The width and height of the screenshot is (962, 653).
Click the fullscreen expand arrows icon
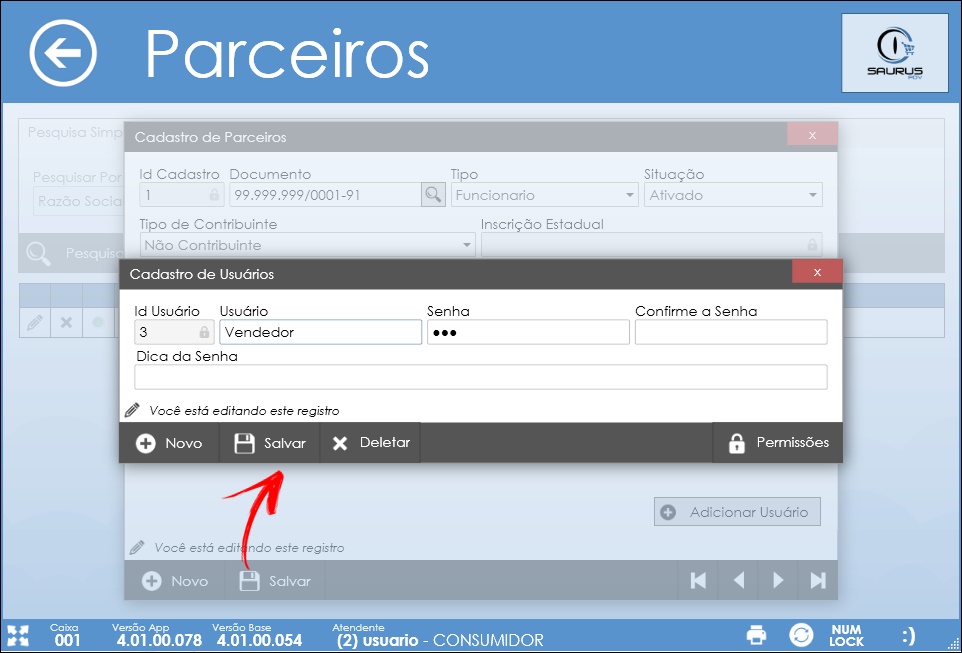coord(18,635)
